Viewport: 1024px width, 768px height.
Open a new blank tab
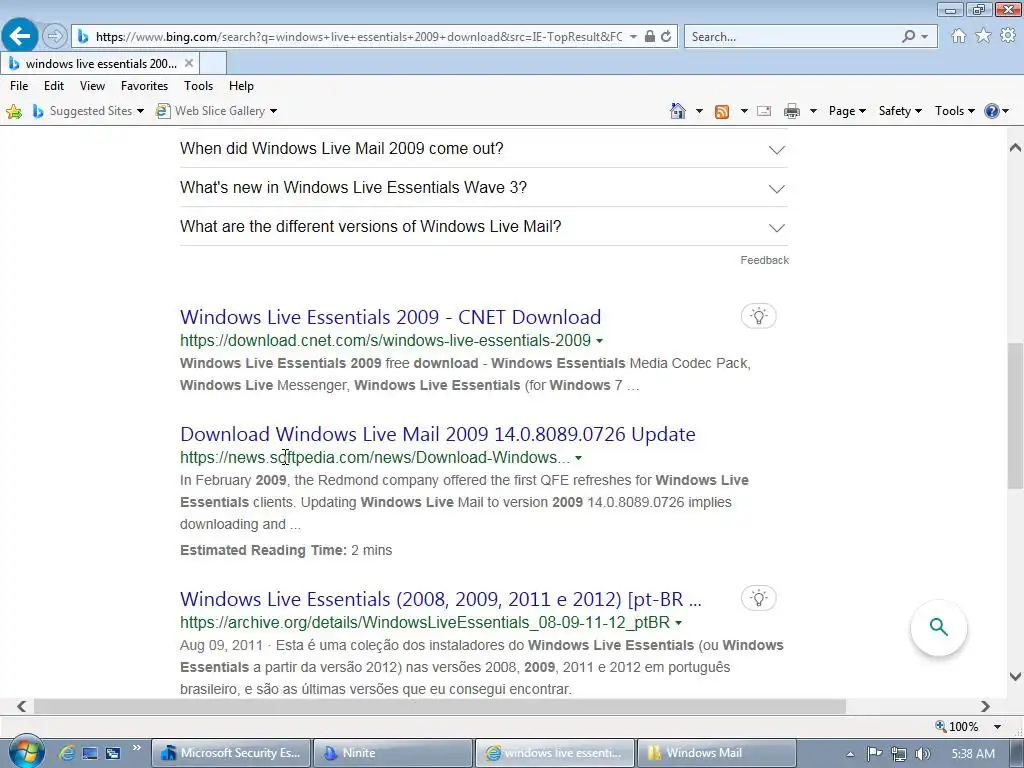(x=214, y=63)
